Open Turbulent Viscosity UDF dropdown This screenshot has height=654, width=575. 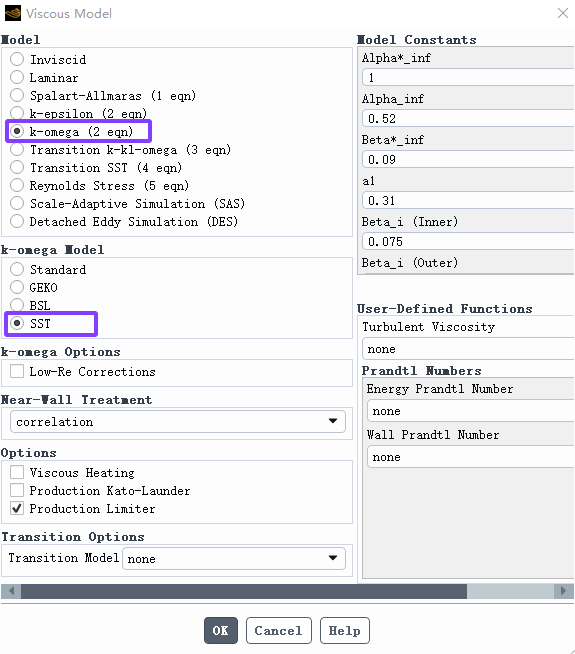click(x=469, y=349)
